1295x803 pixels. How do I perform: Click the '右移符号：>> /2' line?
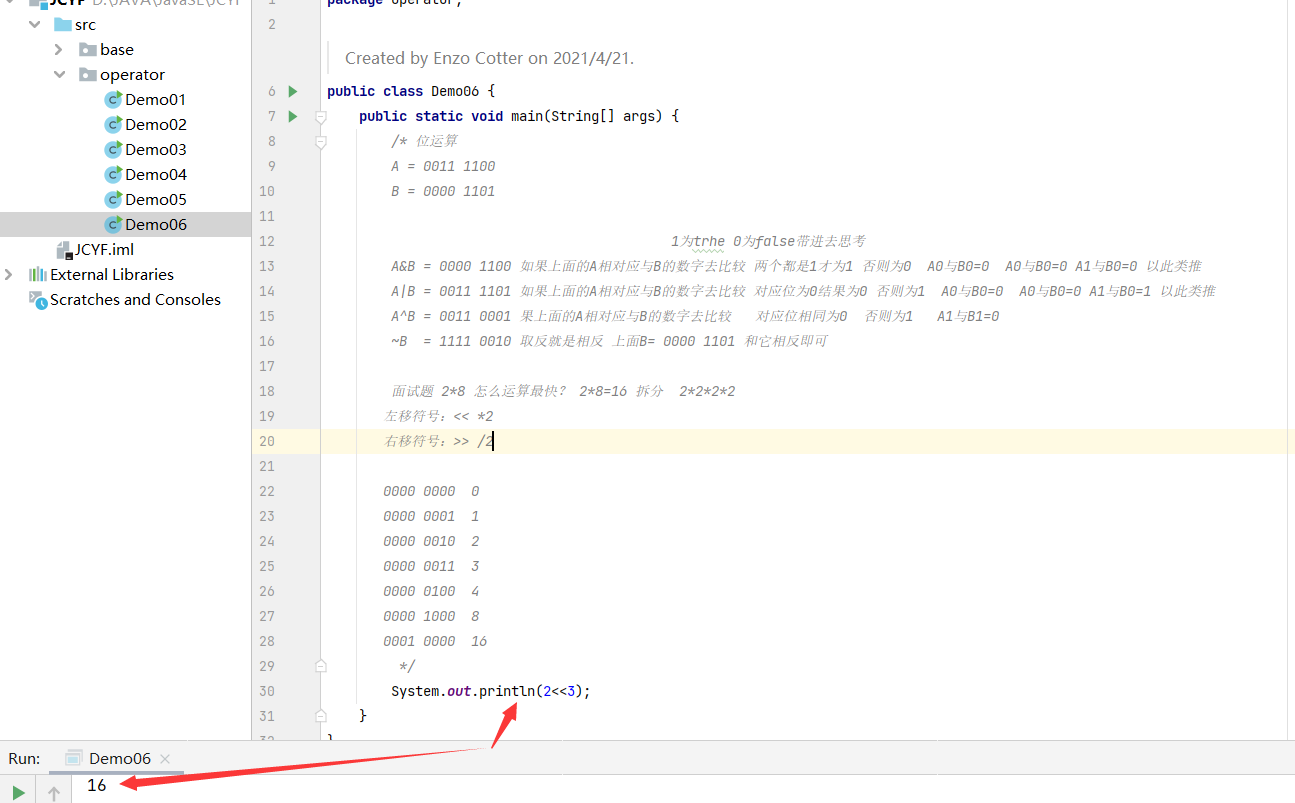pos(439,441)
